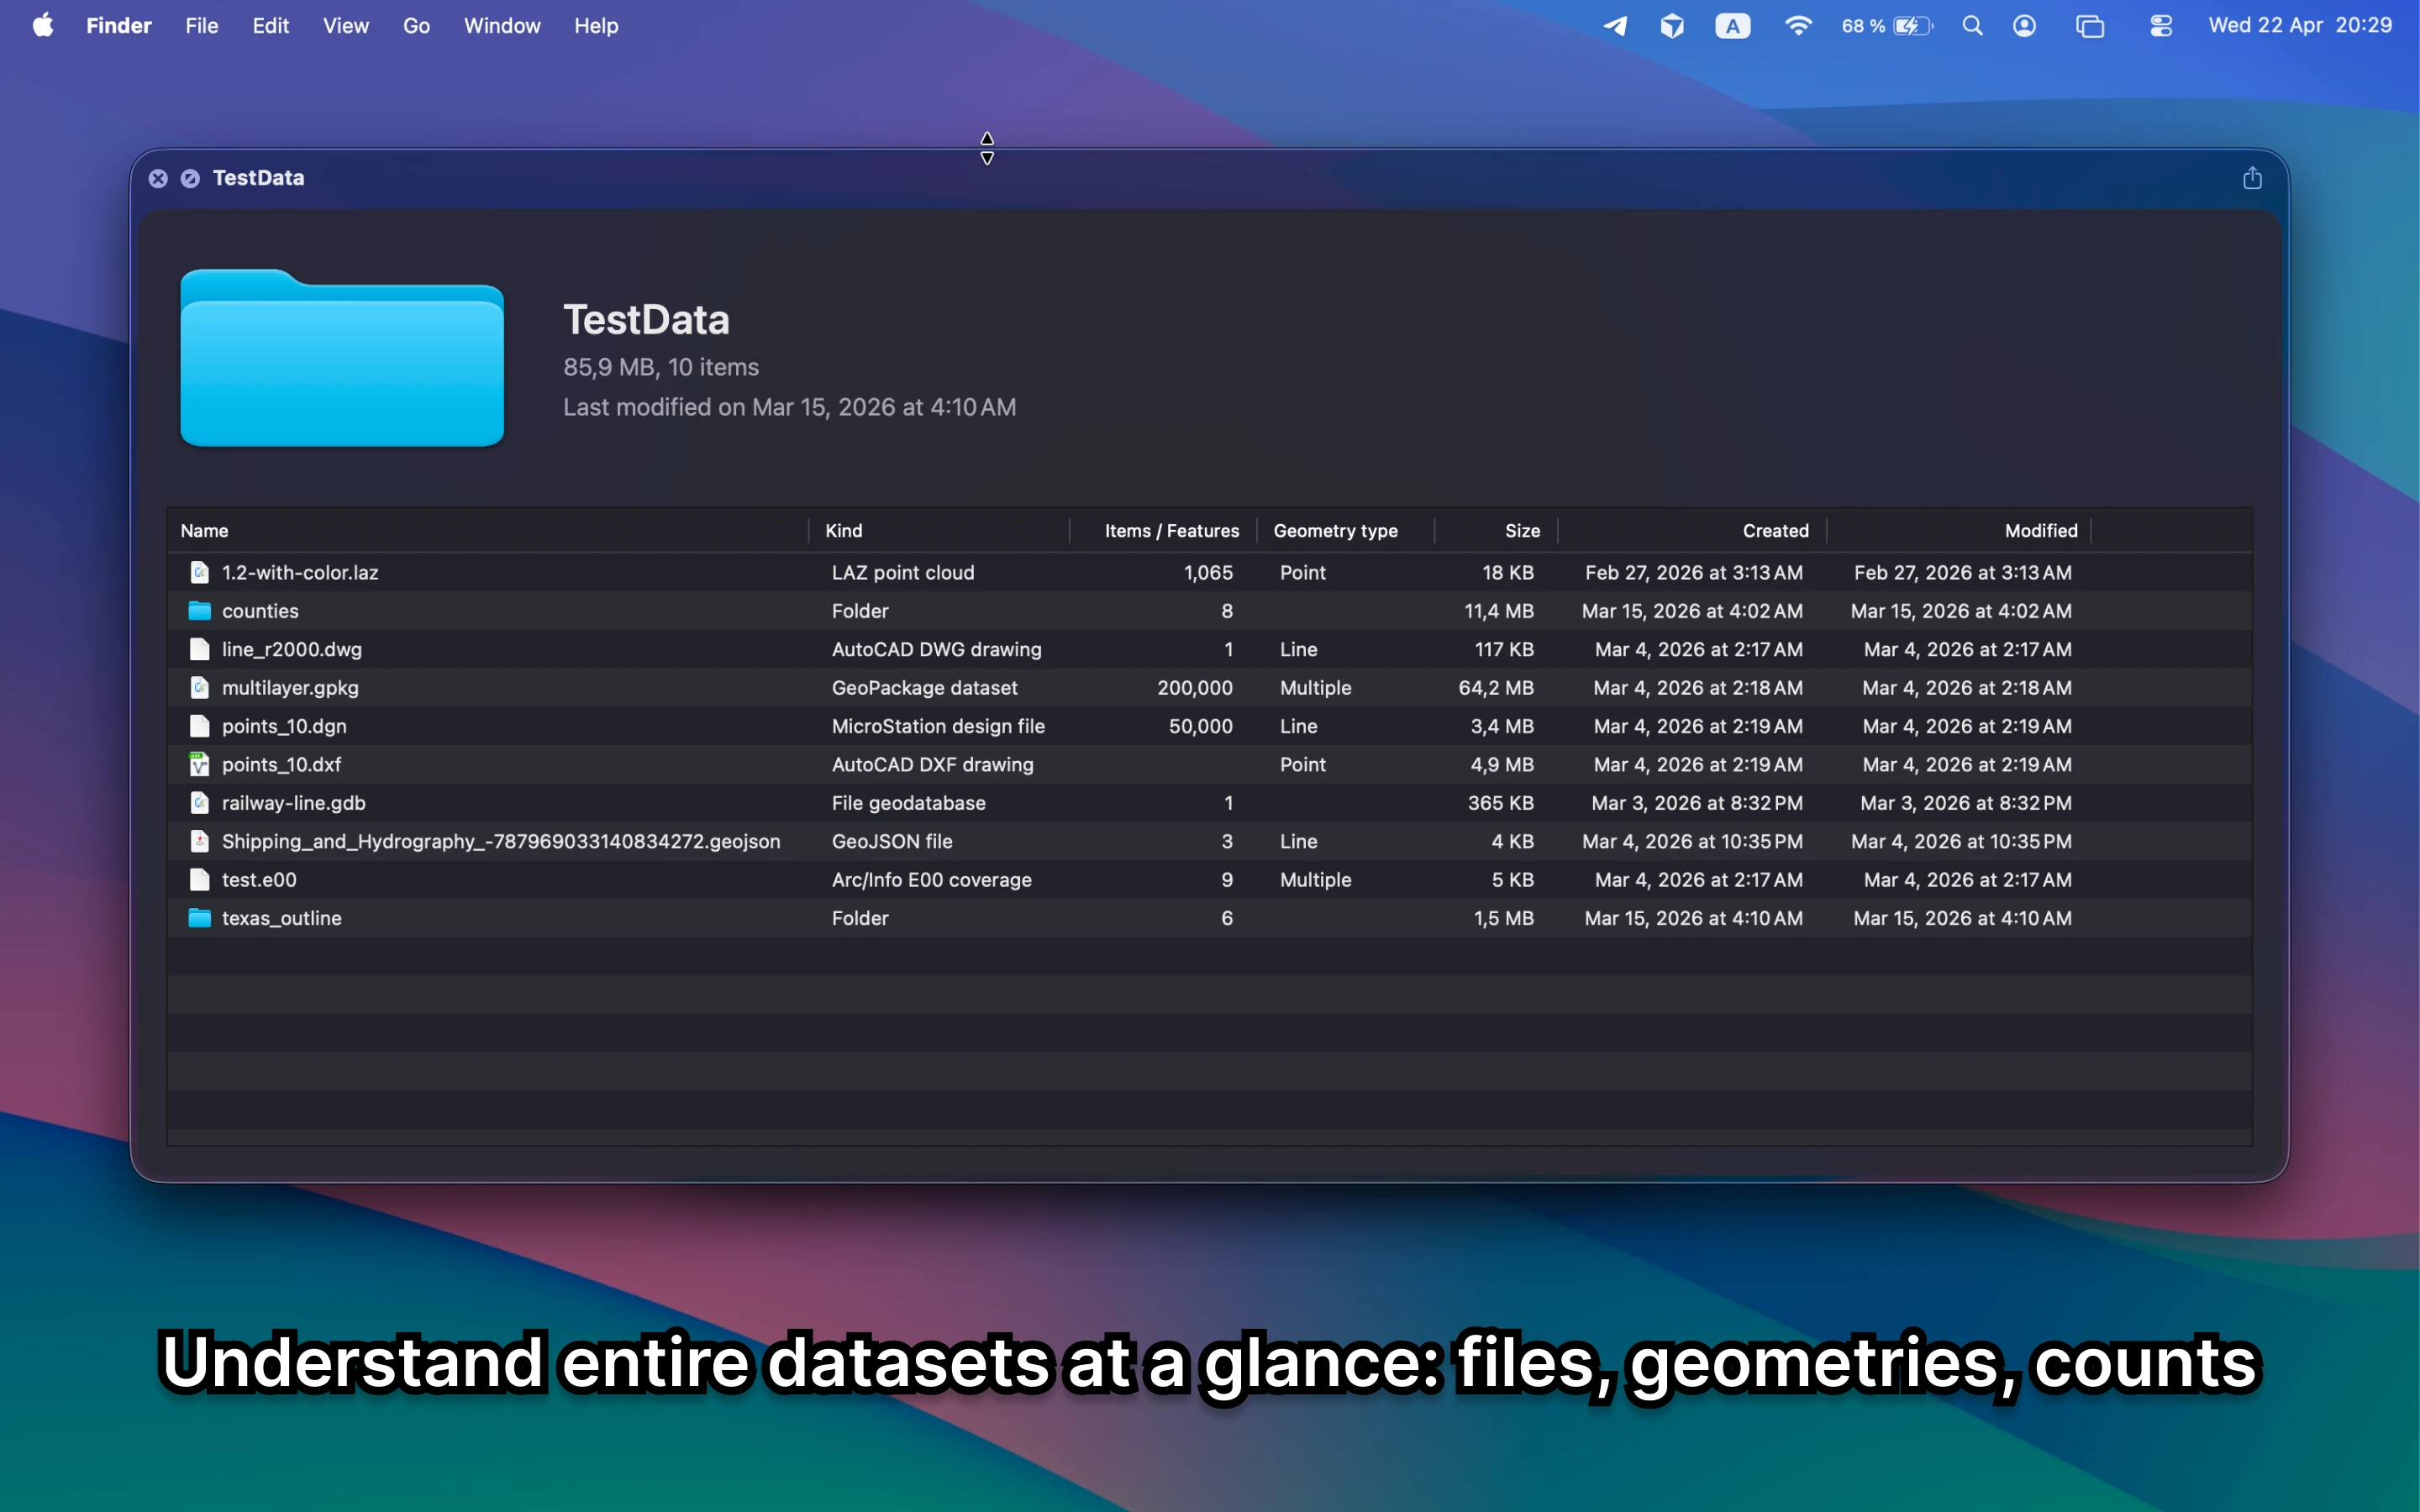Select the railway-line.gdb file name
Image resolution: width=2420 pixels, height=1512 pixels.
tap(294, 802)
